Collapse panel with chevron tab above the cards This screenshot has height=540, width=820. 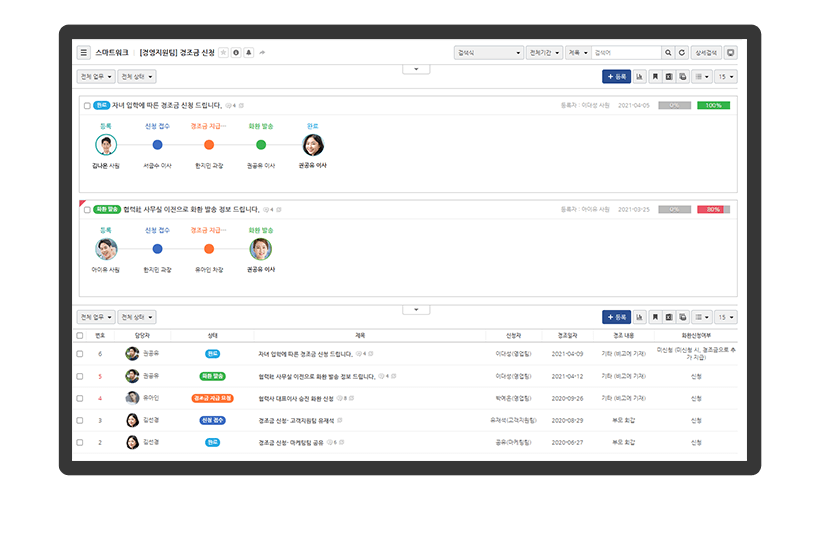(x=416, y=69)
